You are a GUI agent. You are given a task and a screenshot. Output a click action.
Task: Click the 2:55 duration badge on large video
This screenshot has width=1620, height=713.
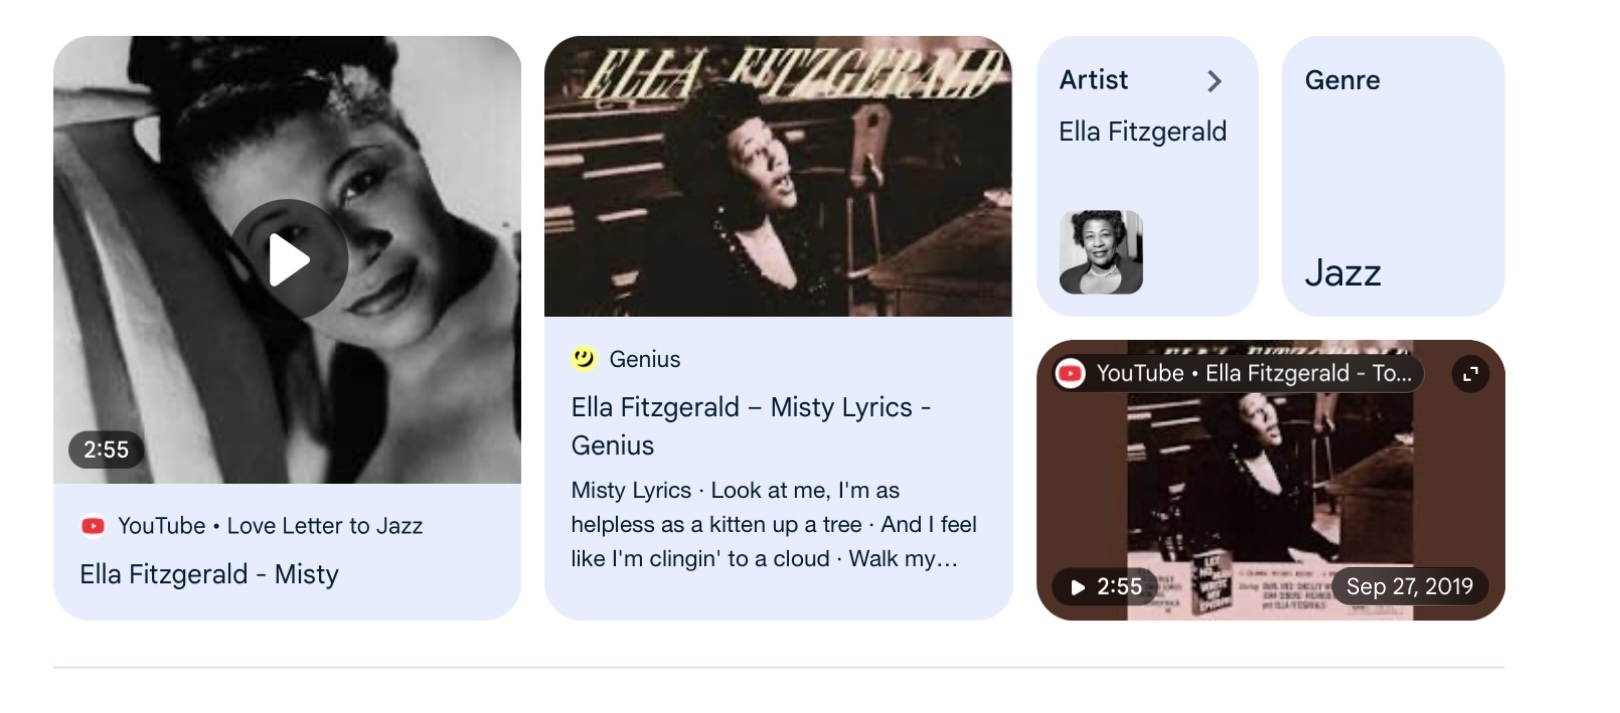(106, 450)
